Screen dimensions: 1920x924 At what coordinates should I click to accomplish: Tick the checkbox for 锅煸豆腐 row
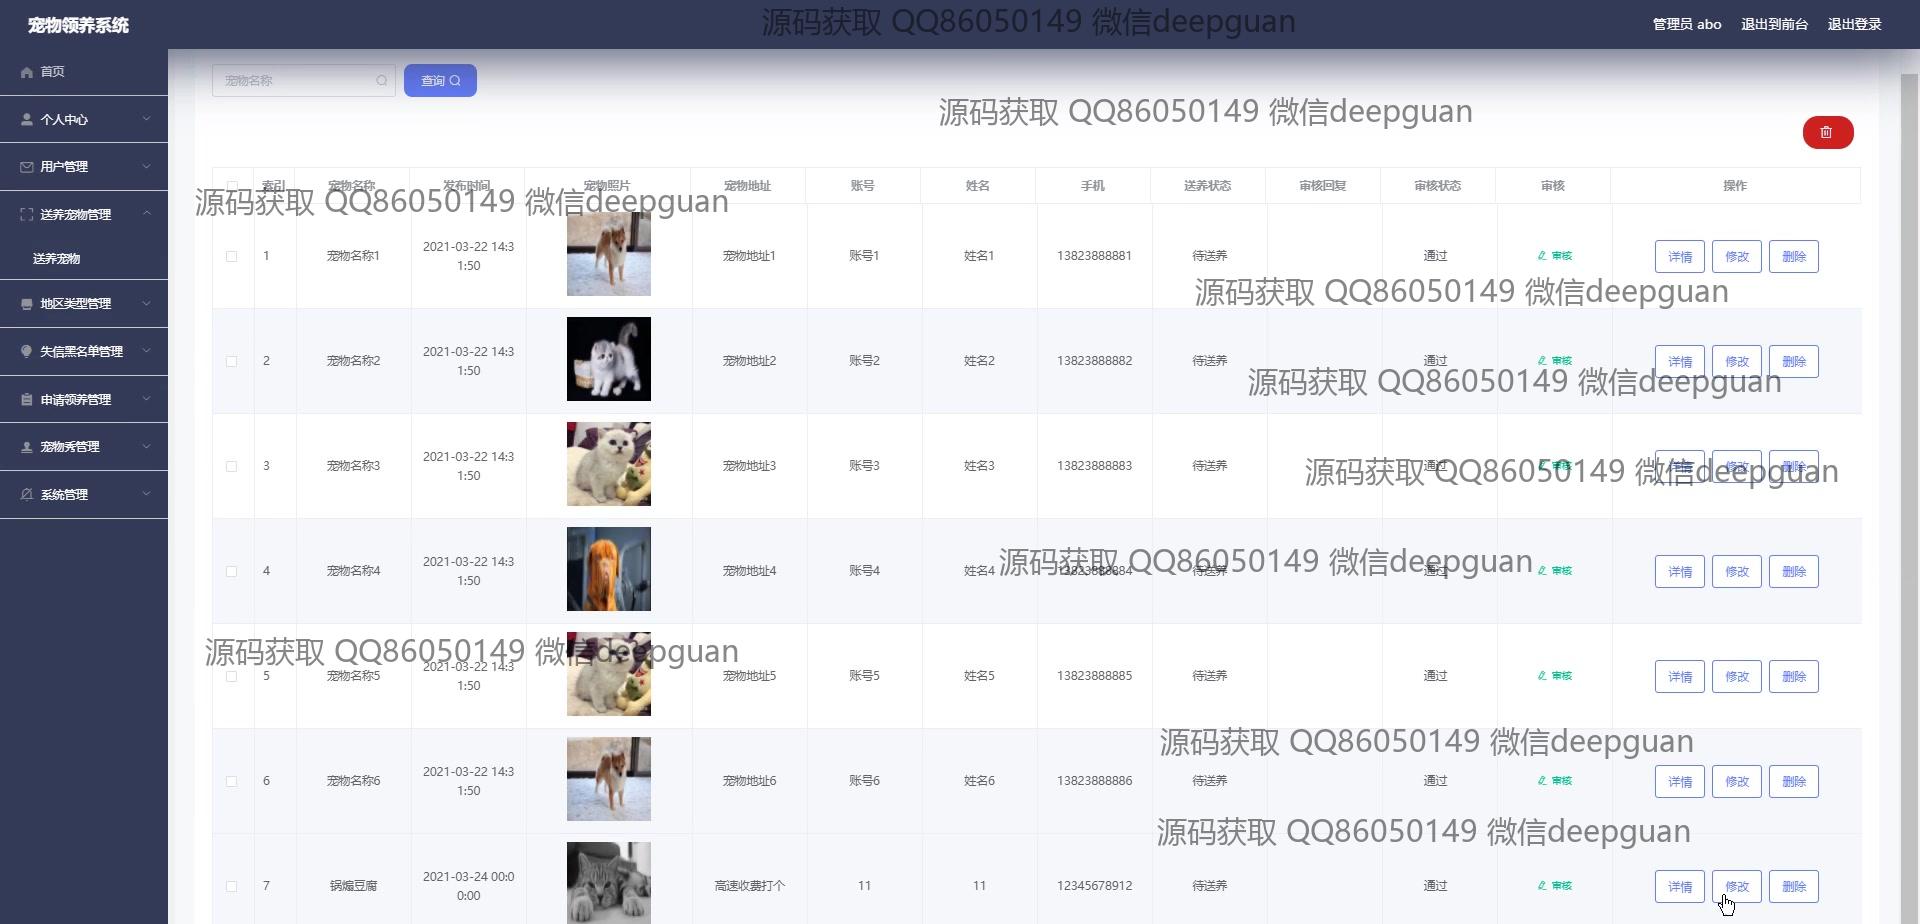[232, 886]
